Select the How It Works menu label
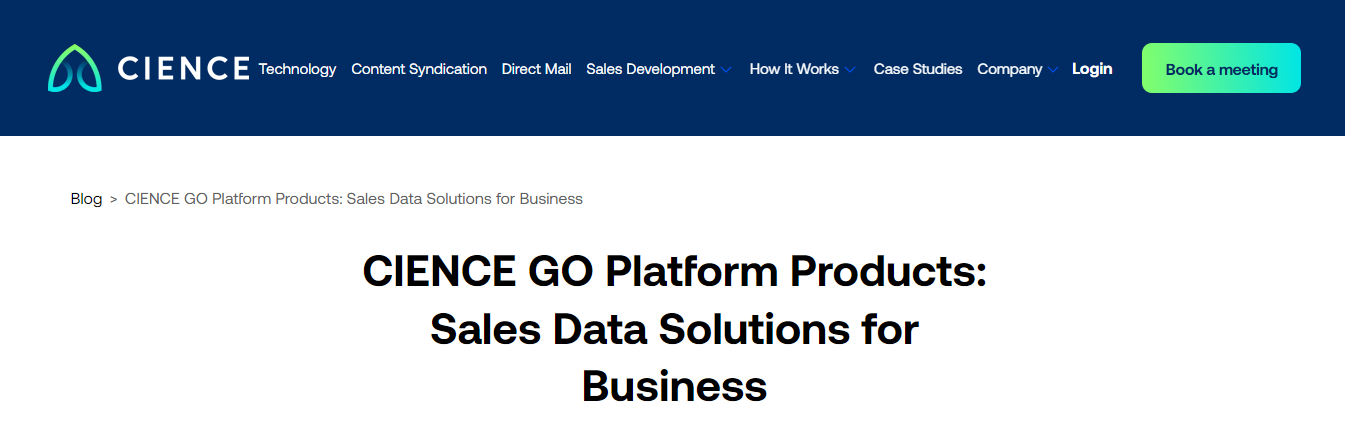This screenshot has height=437, width=1345. (794, 69)
